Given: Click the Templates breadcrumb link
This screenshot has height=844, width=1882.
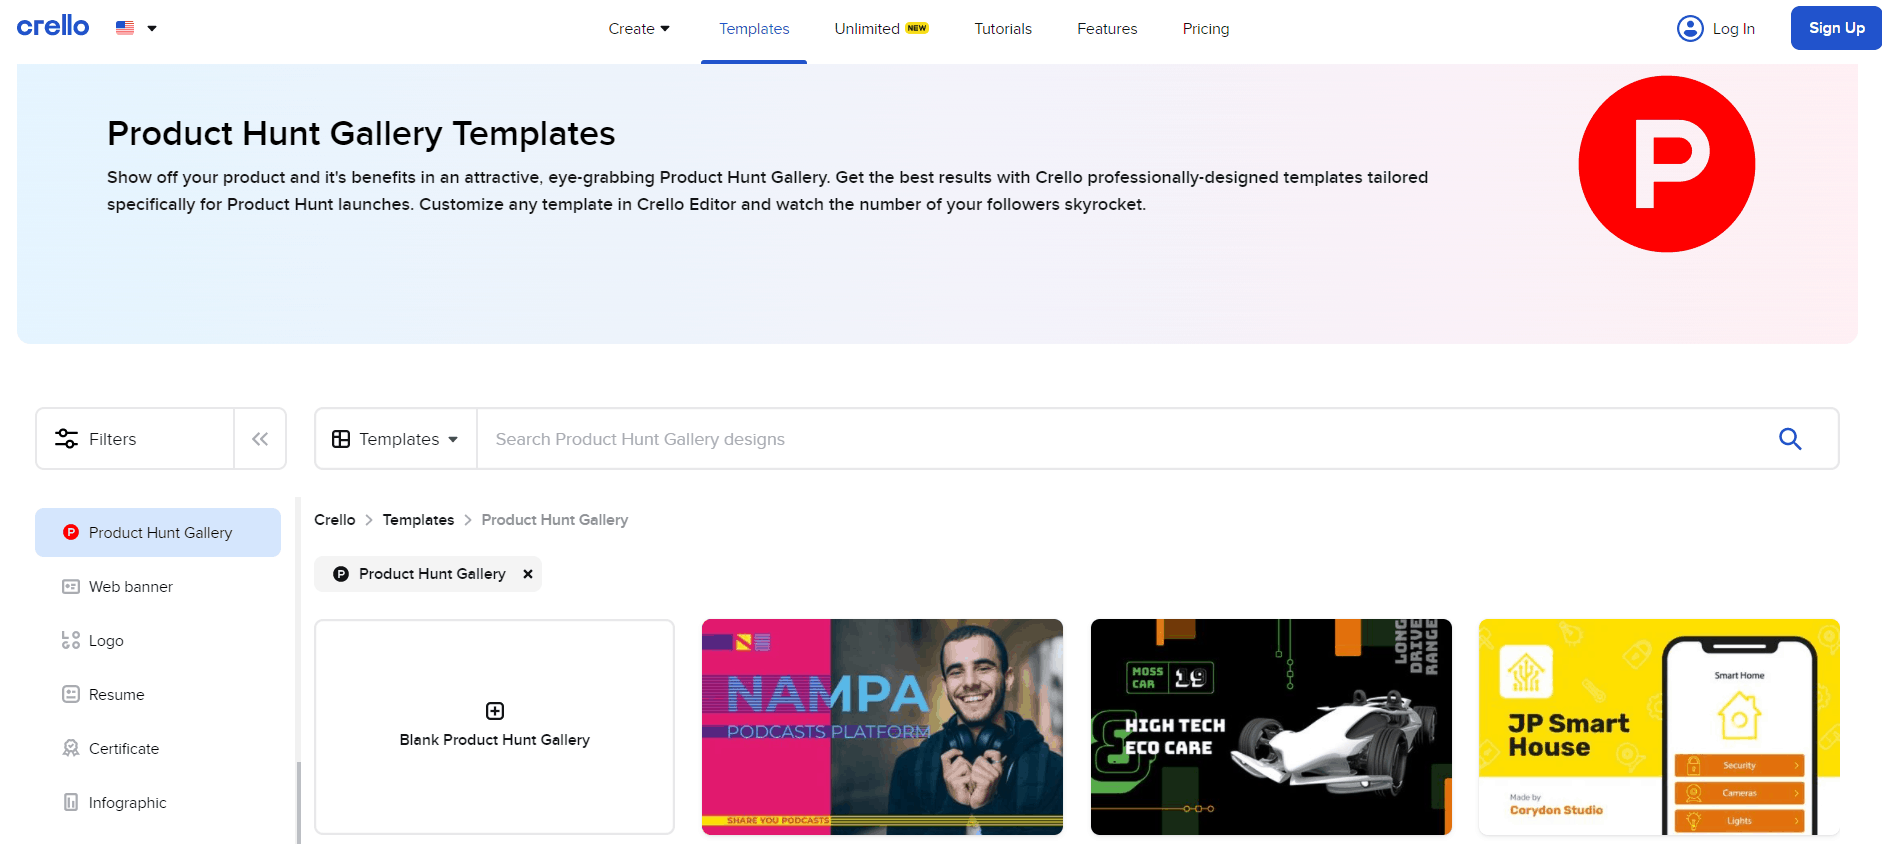Looking at the screenshot, I should click(418, 520).
